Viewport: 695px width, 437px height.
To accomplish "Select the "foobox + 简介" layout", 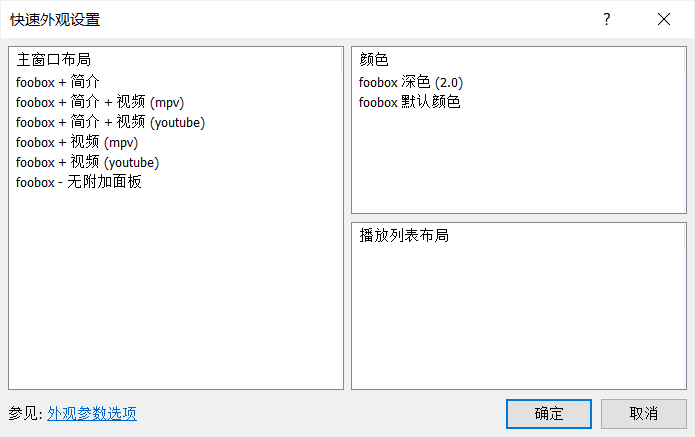I will (58, 82).
